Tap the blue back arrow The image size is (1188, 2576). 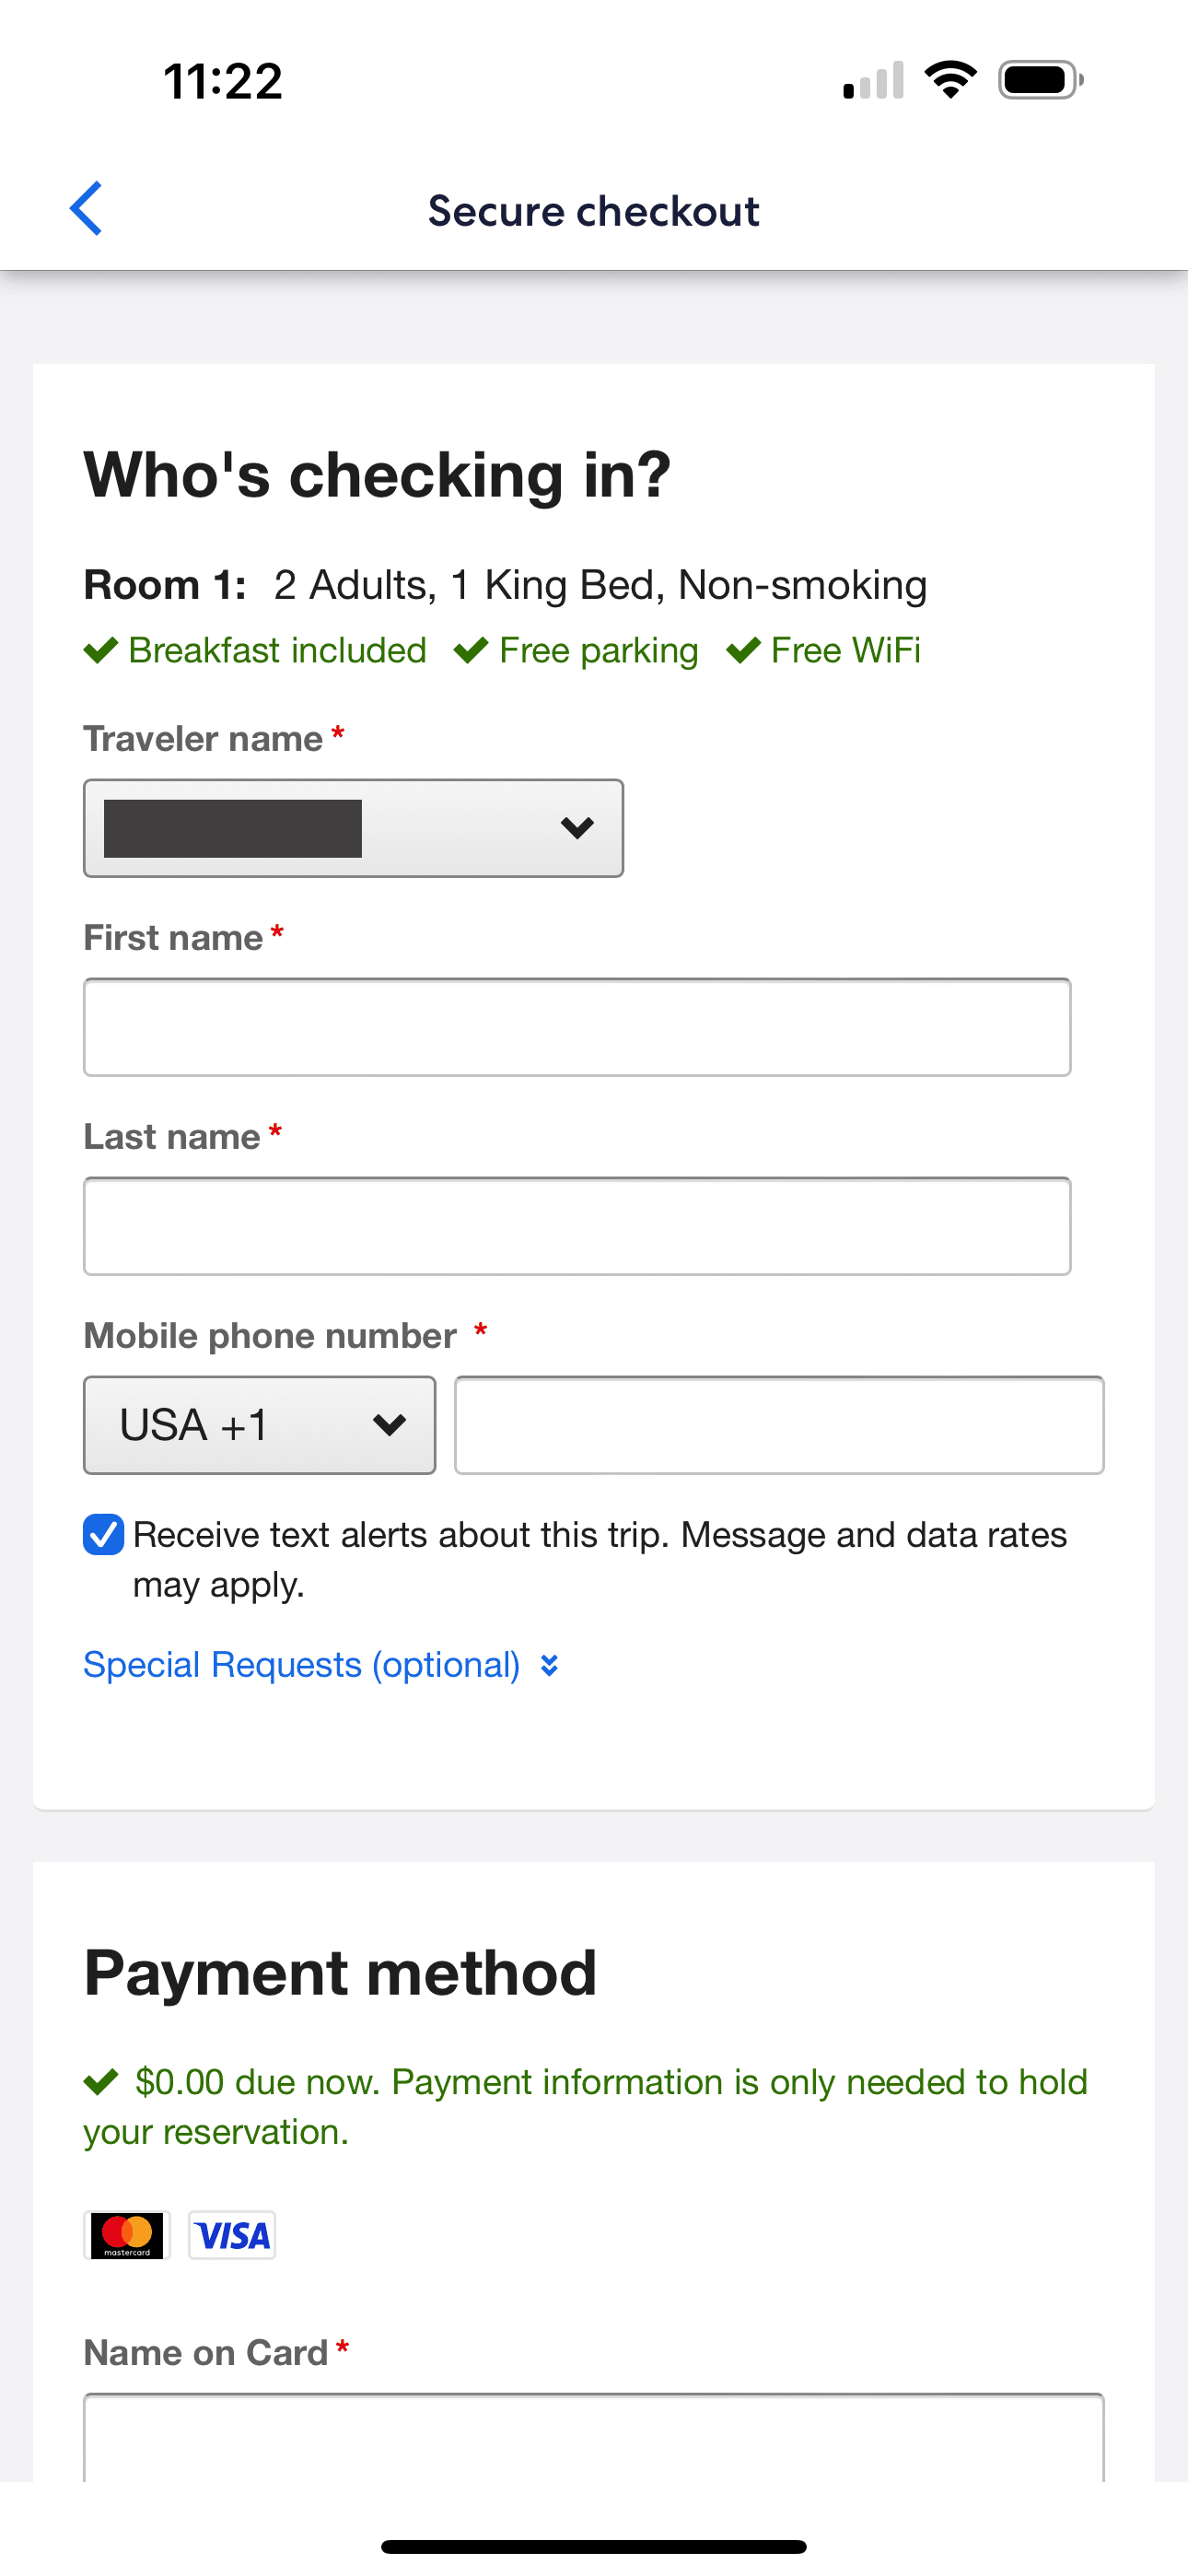87,209
